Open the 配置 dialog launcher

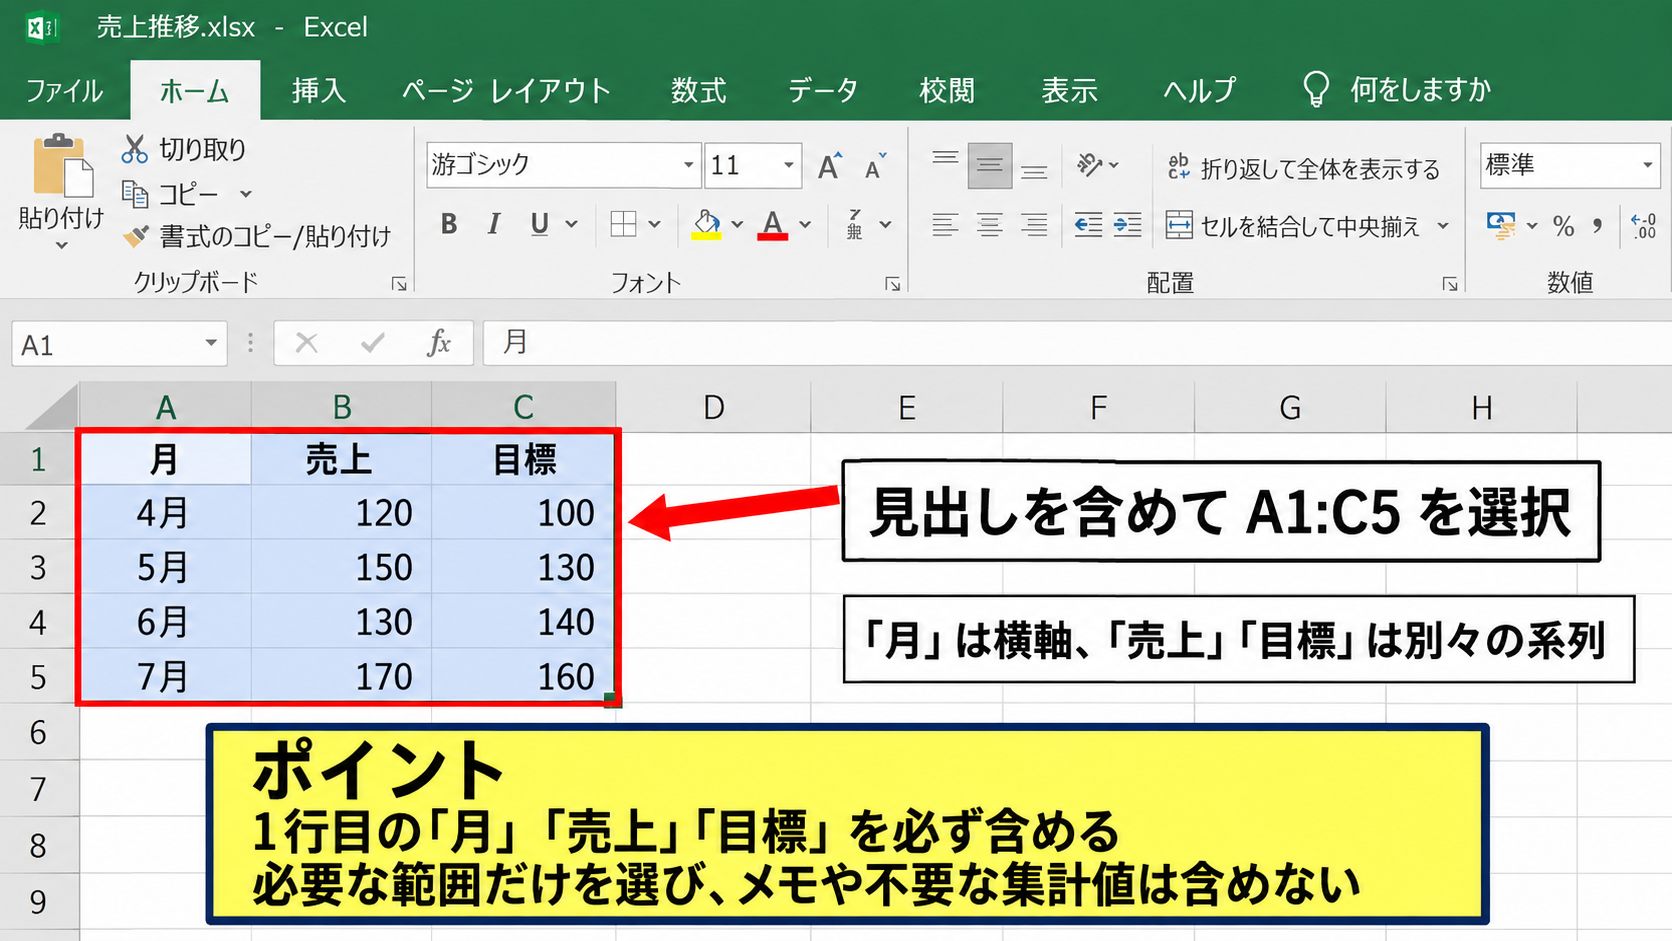point(1450,285)
